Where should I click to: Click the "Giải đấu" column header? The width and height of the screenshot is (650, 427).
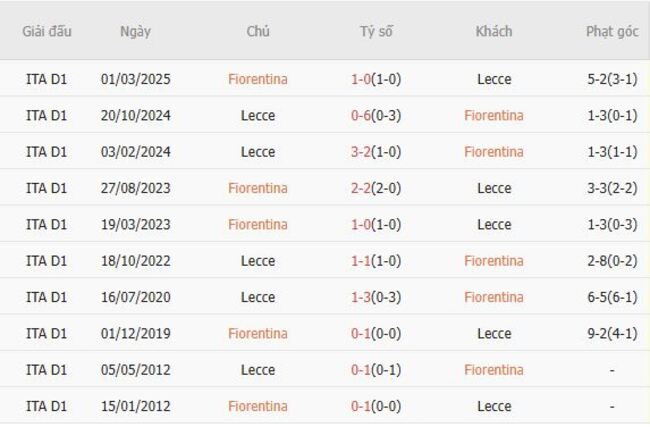pyautogui.click(x=47, y=31)
